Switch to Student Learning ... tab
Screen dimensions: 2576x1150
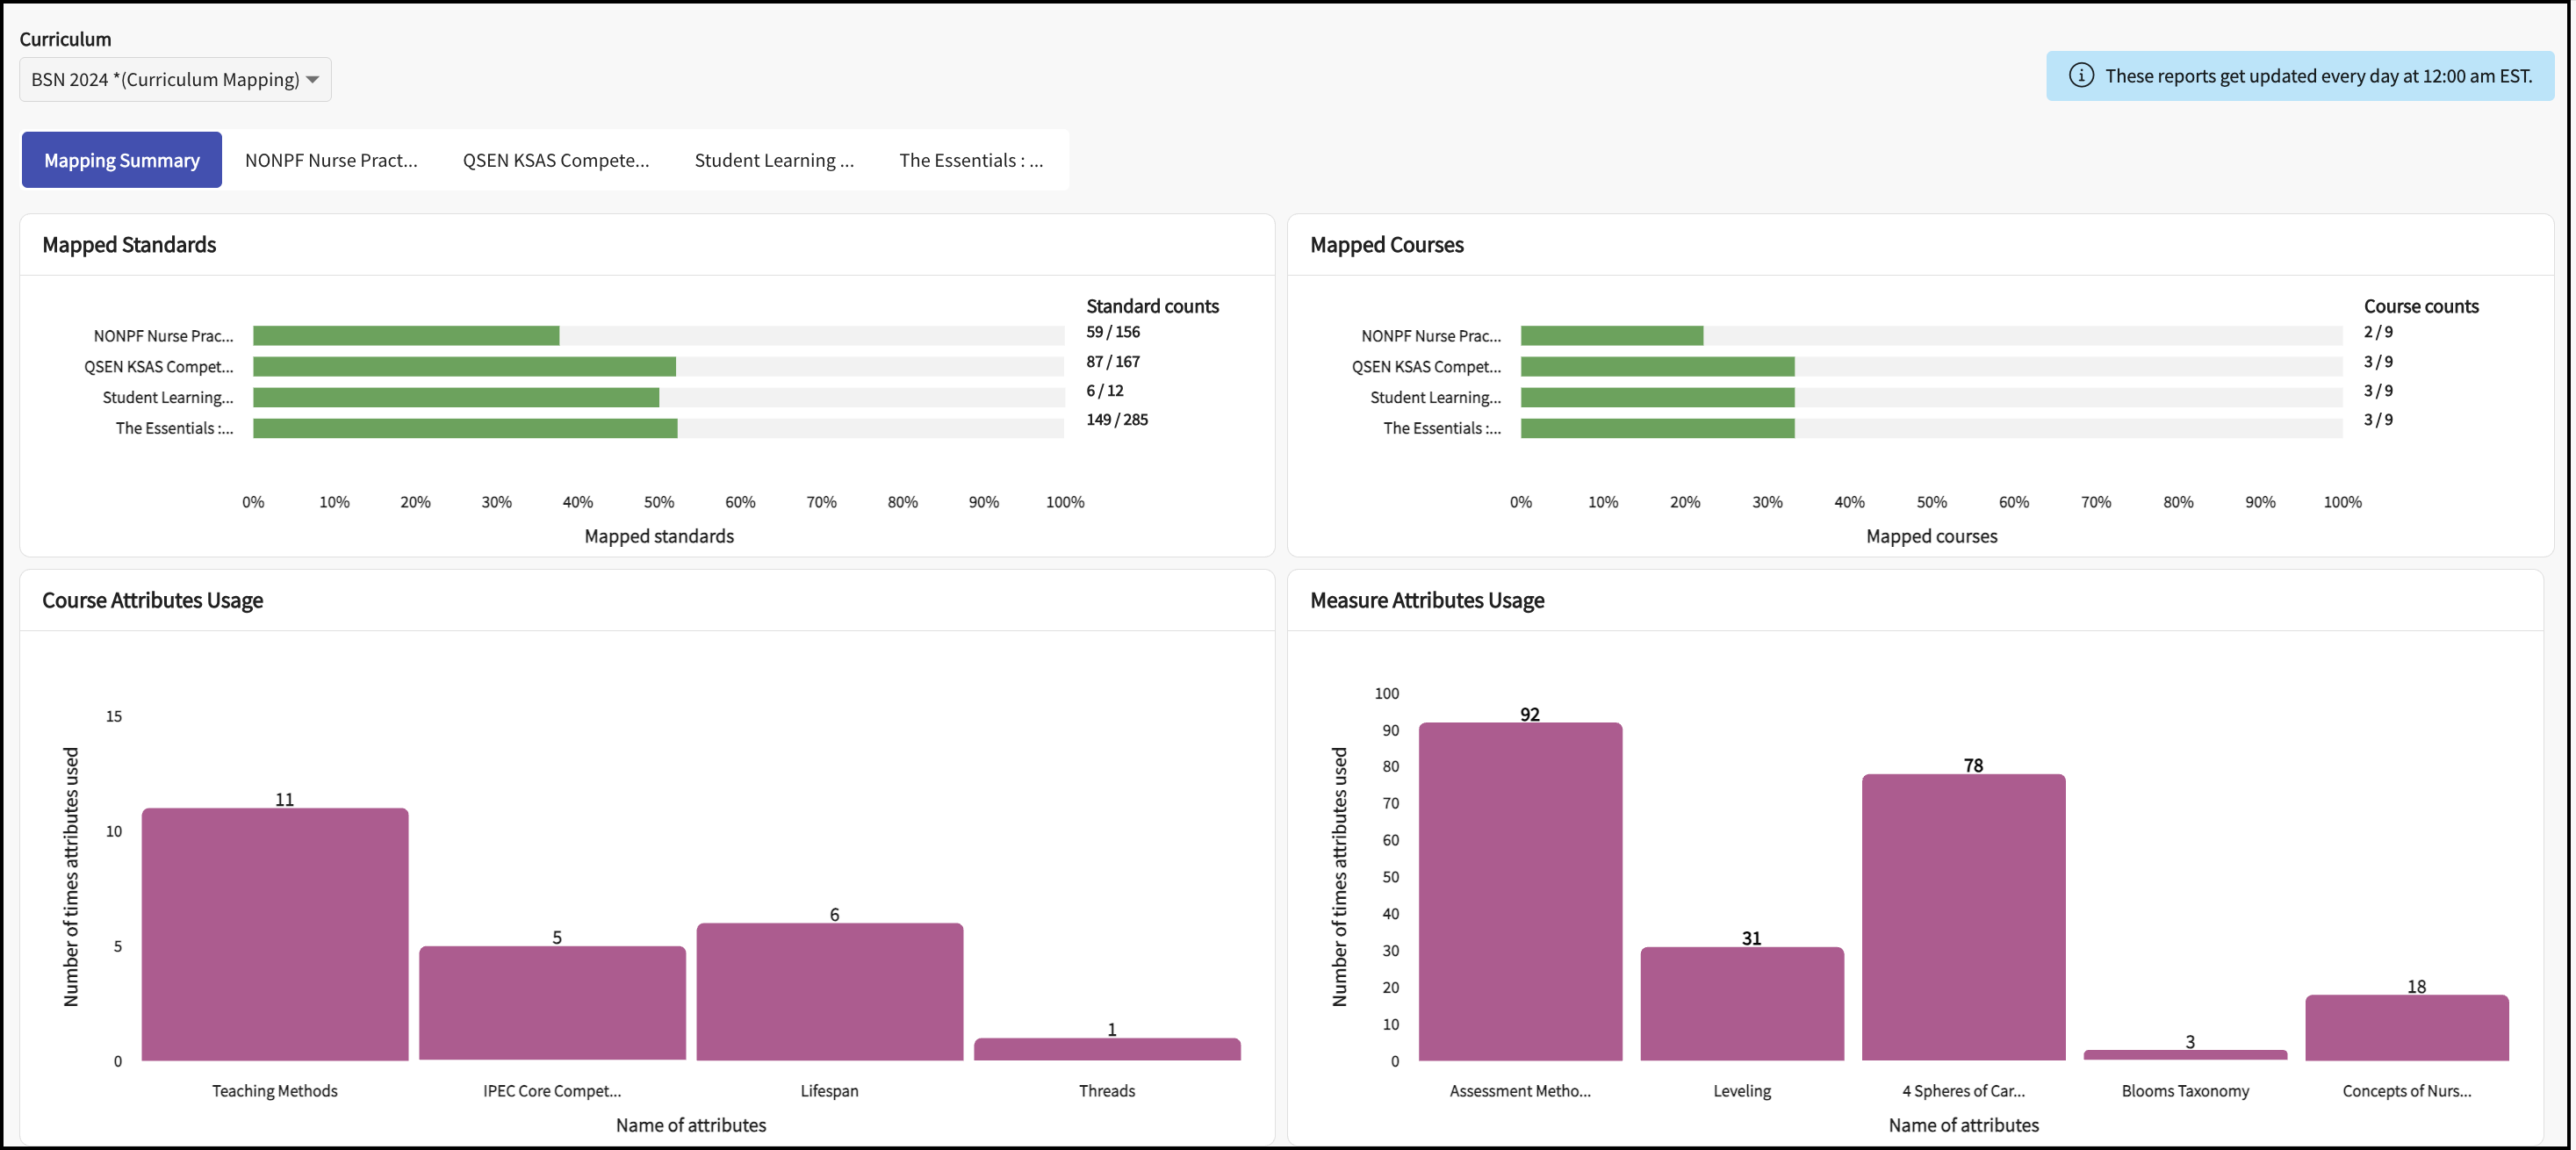[774, 160]
